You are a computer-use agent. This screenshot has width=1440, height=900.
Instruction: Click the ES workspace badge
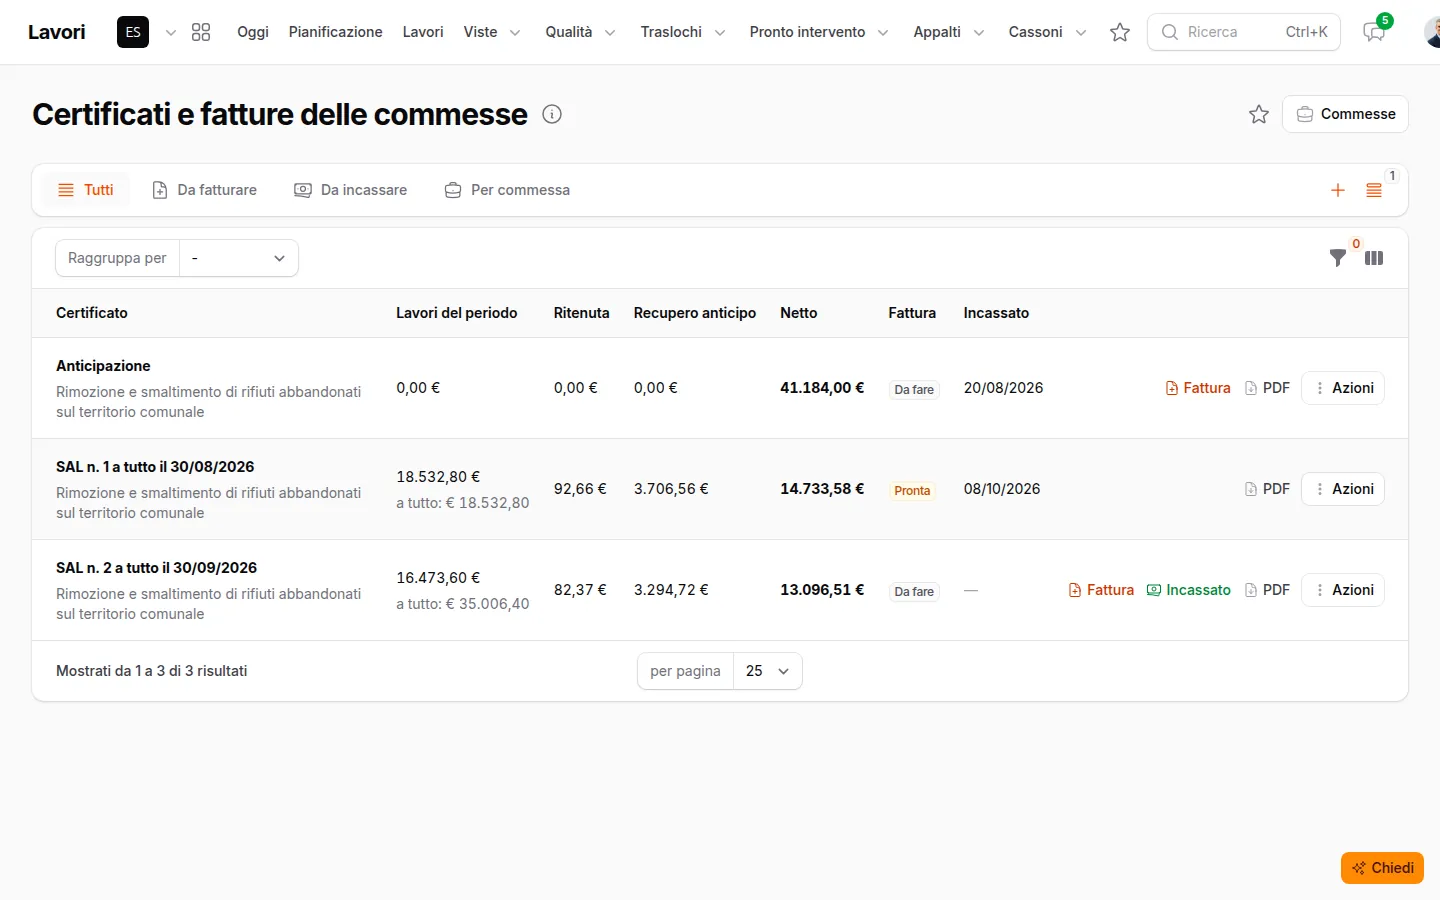pos(133,32)
